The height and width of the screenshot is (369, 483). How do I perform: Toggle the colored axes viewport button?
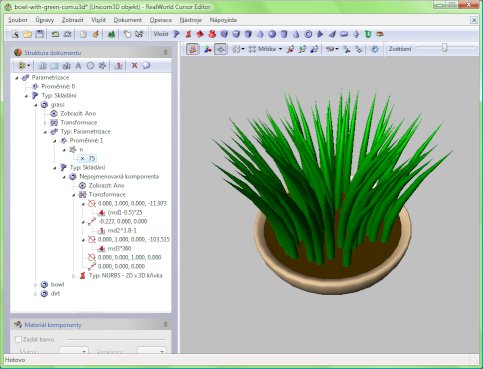tap(208, 49)
